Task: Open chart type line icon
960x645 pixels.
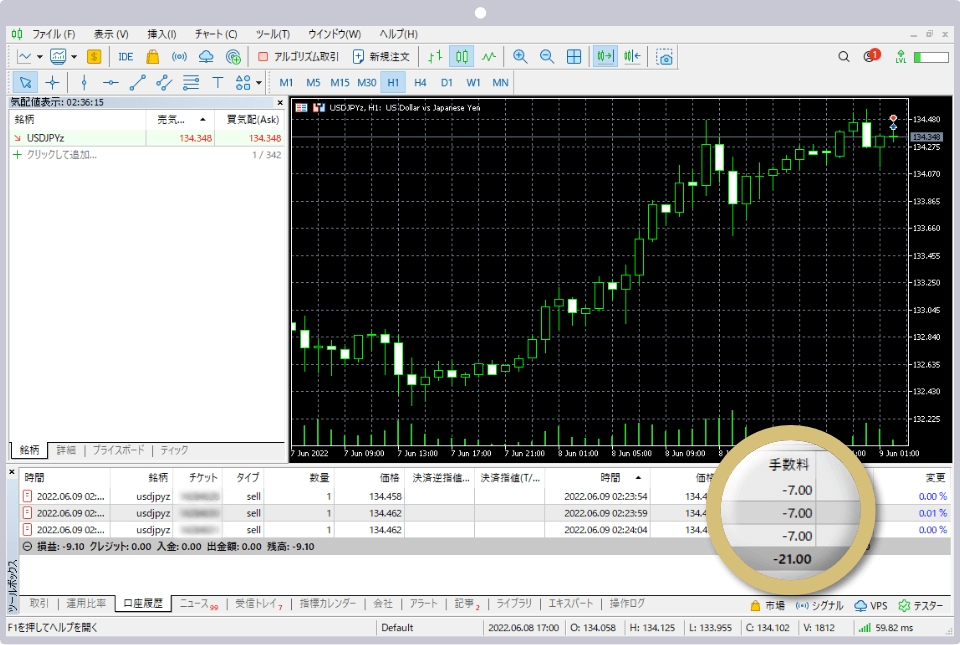Action: coord(24,57)
